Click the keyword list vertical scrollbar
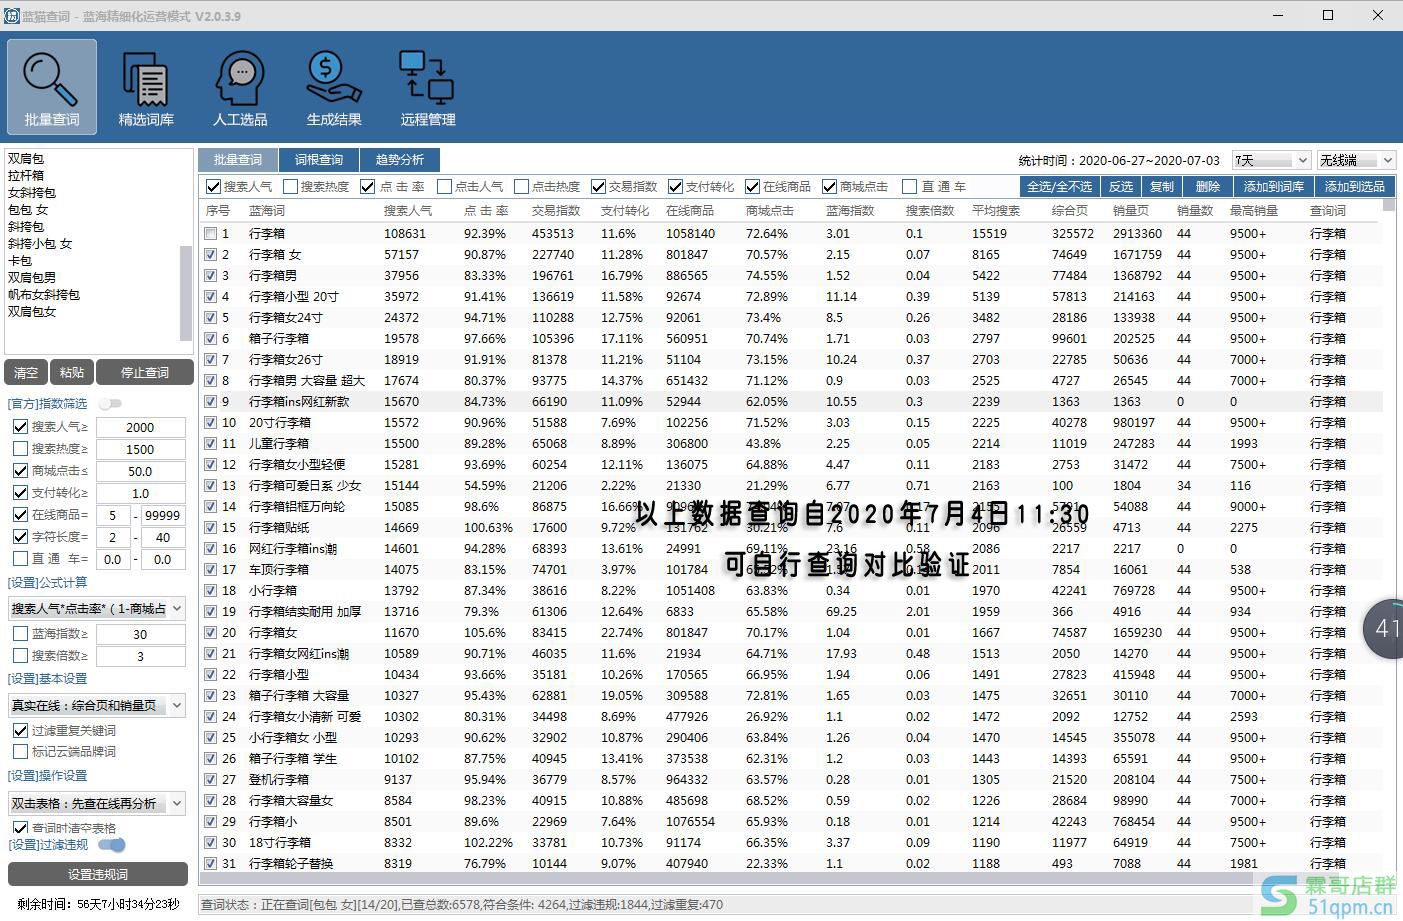 tap(185, 290)
